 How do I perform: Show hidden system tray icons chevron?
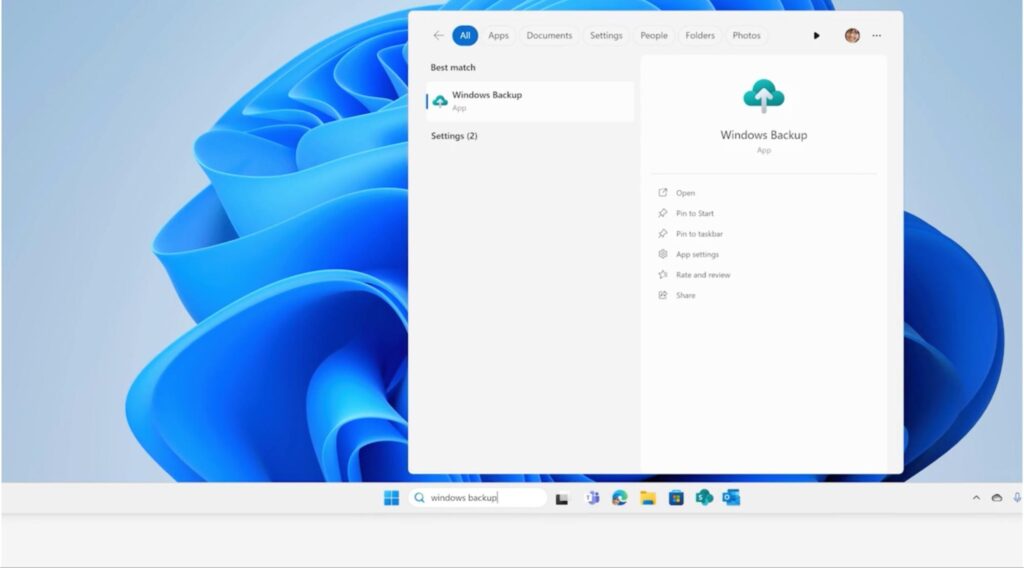click(976, 498)
